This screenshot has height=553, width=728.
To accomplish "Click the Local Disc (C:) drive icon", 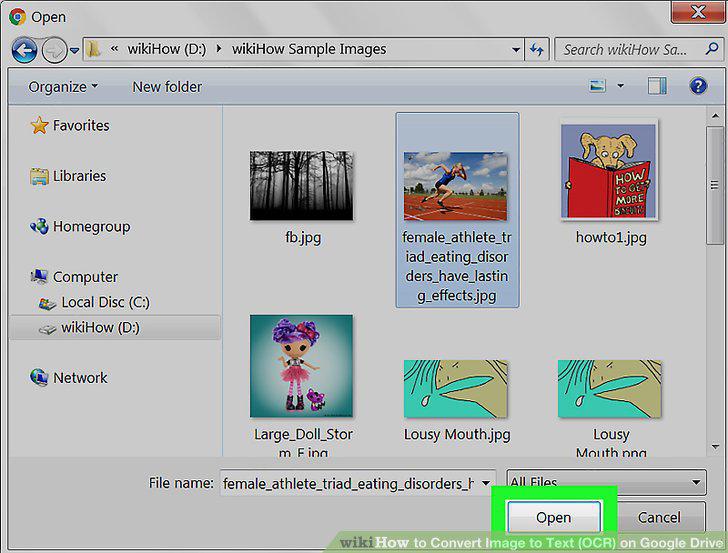I will pos(47,303).
